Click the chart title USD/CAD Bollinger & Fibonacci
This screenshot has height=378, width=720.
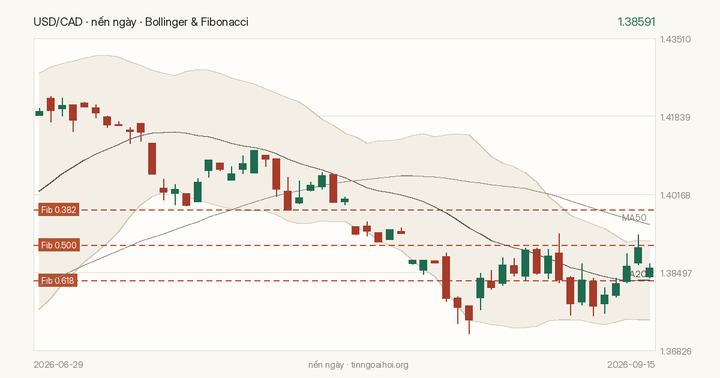[141, 22]
